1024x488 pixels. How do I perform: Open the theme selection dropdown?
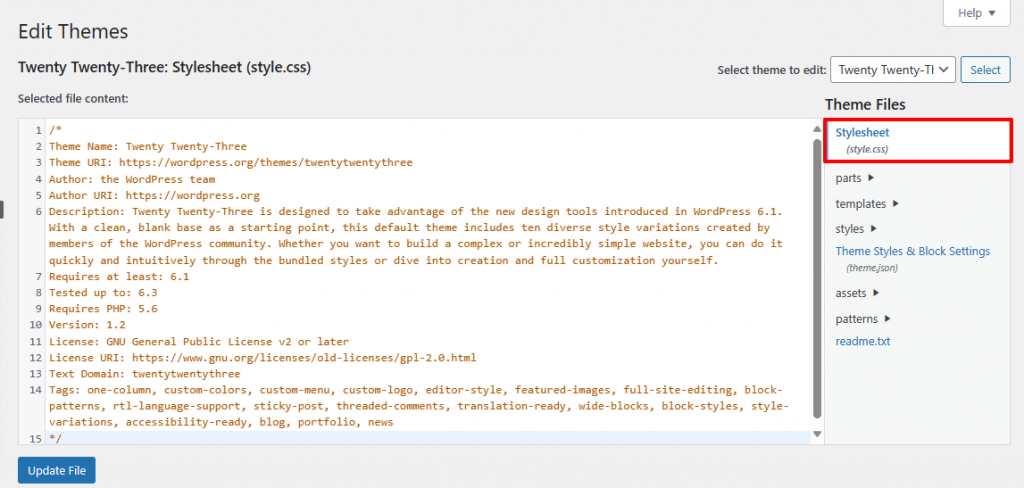[x=893, y=70]
